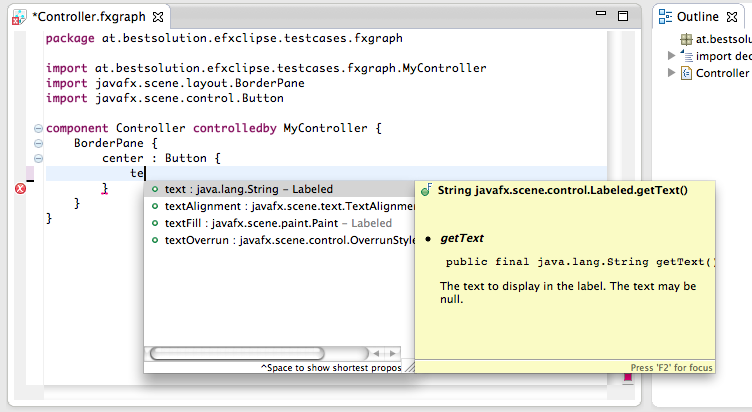Close the Controller.fxgraph editor tab
The height and width of the screenshot is (412, 752).
[158, 17]
